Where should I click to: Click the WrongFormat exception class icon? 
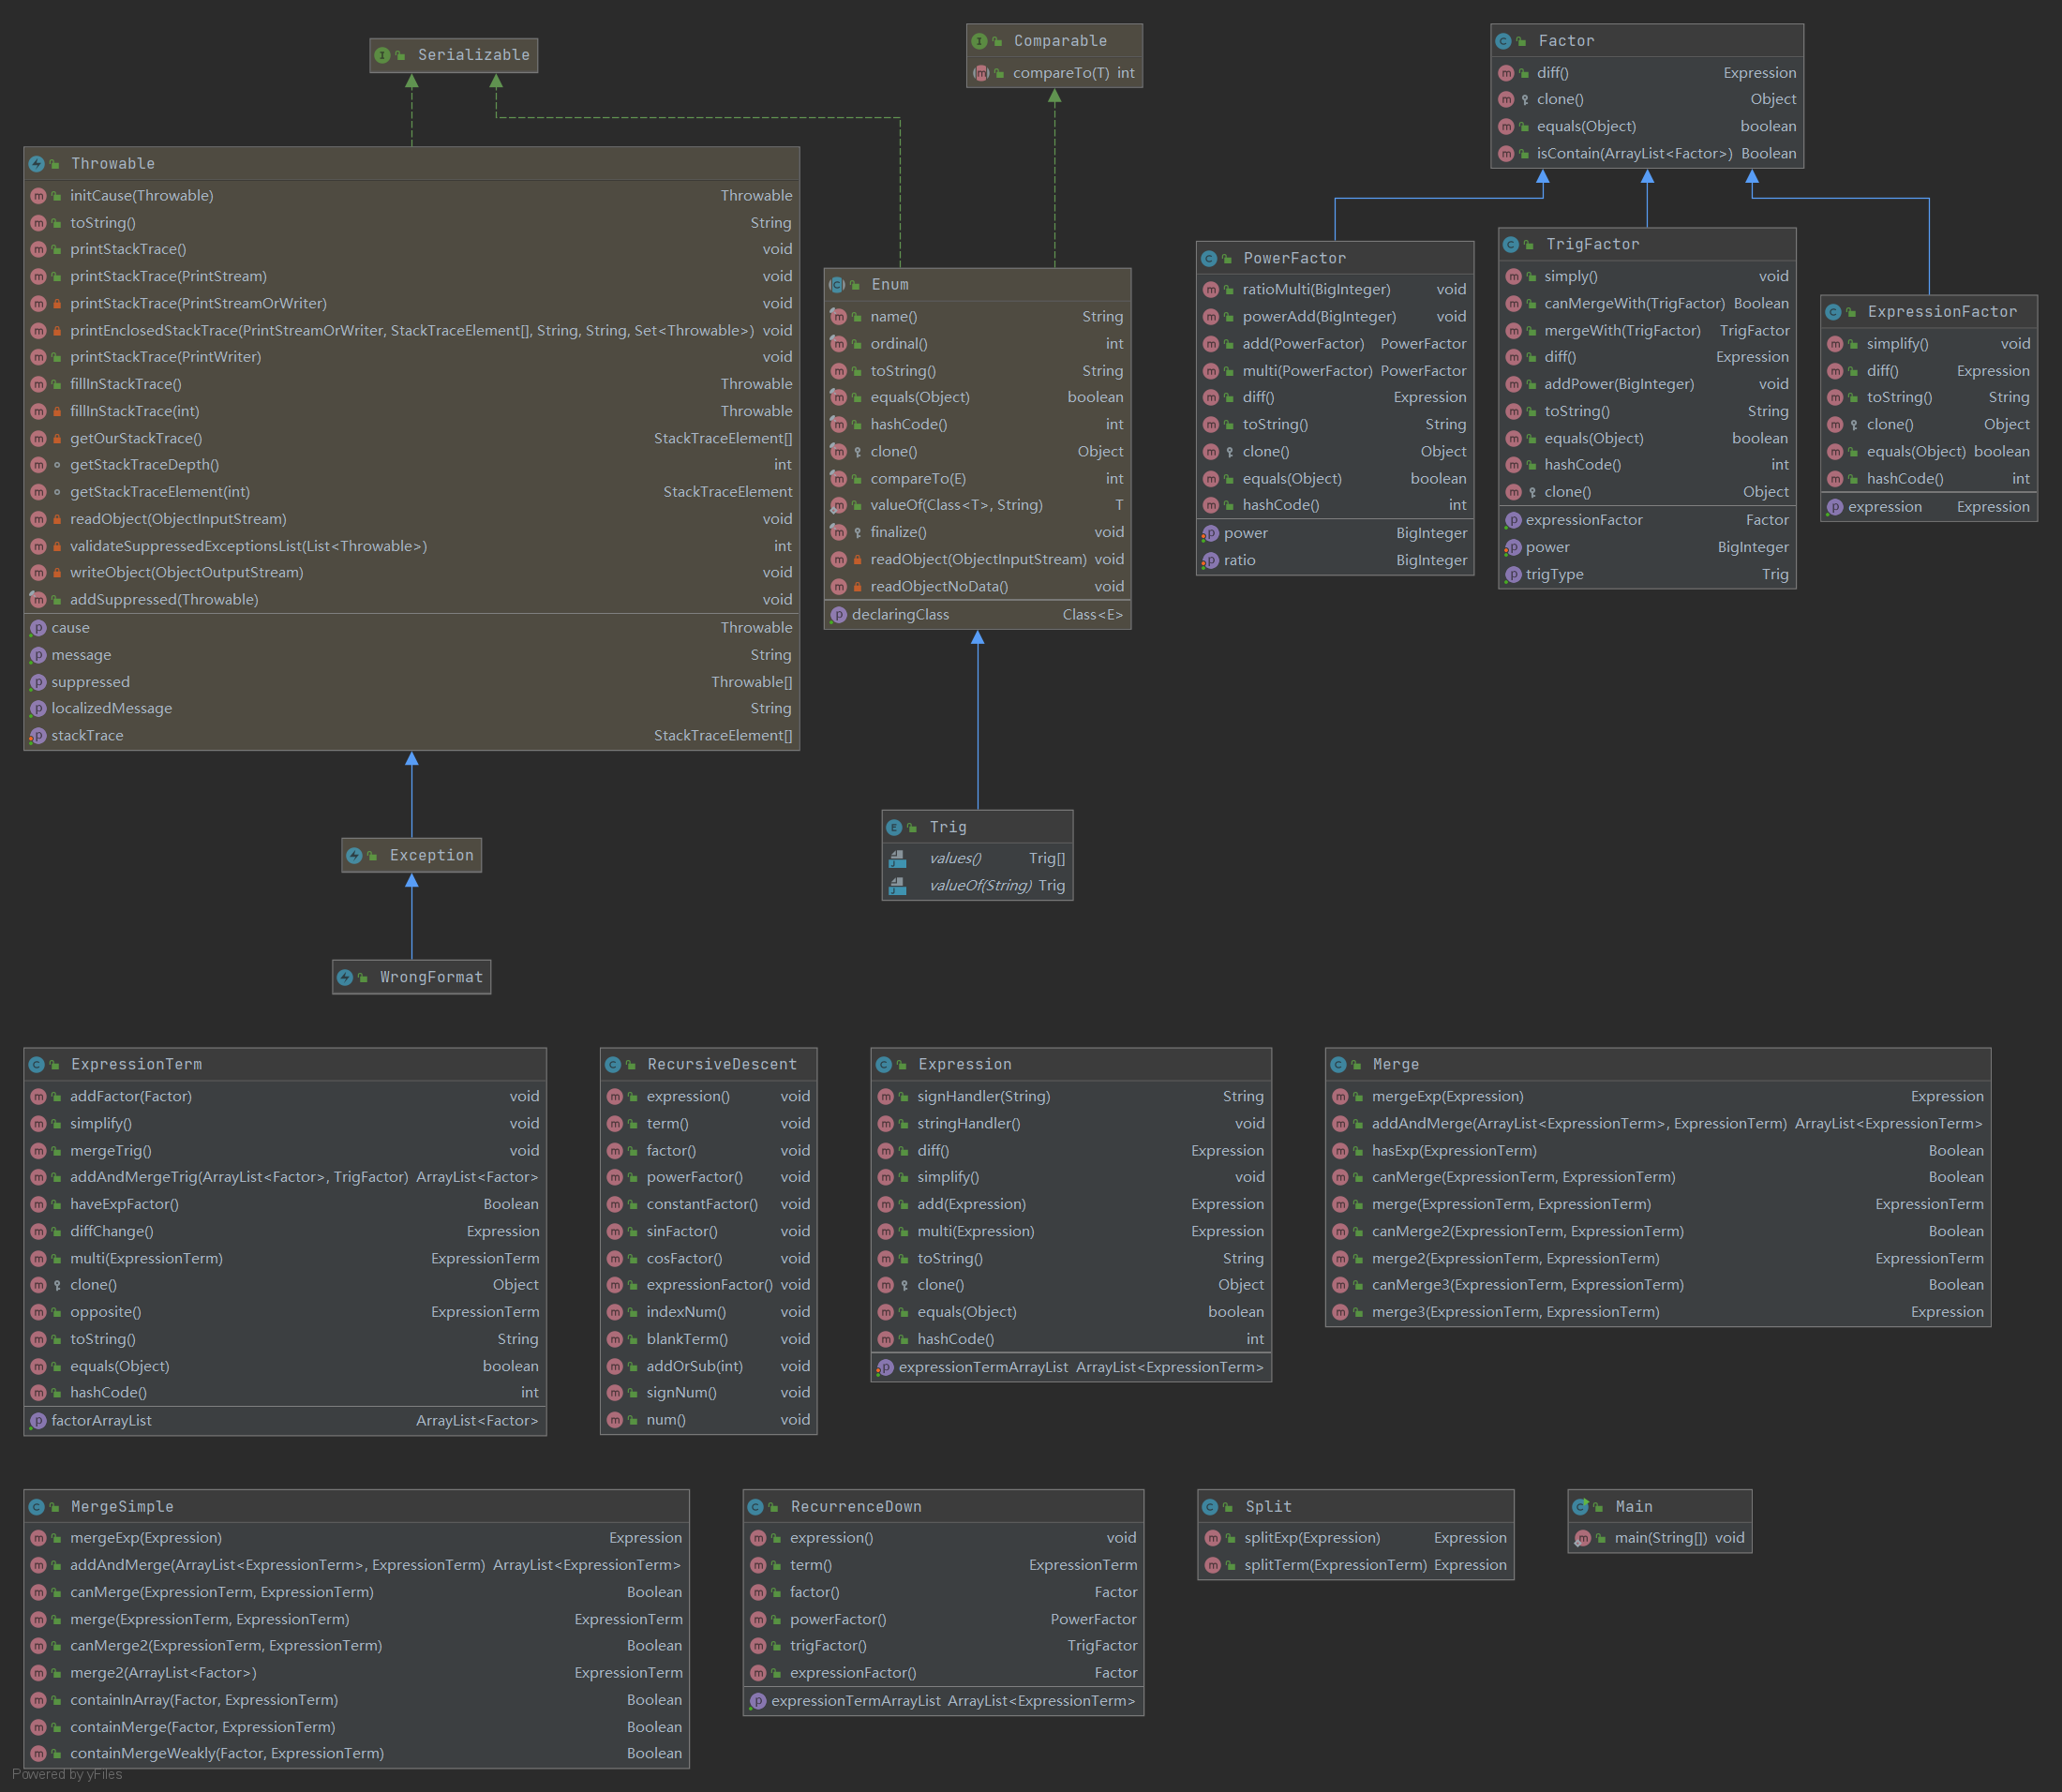pyautogui.click(x=345, y=977)
